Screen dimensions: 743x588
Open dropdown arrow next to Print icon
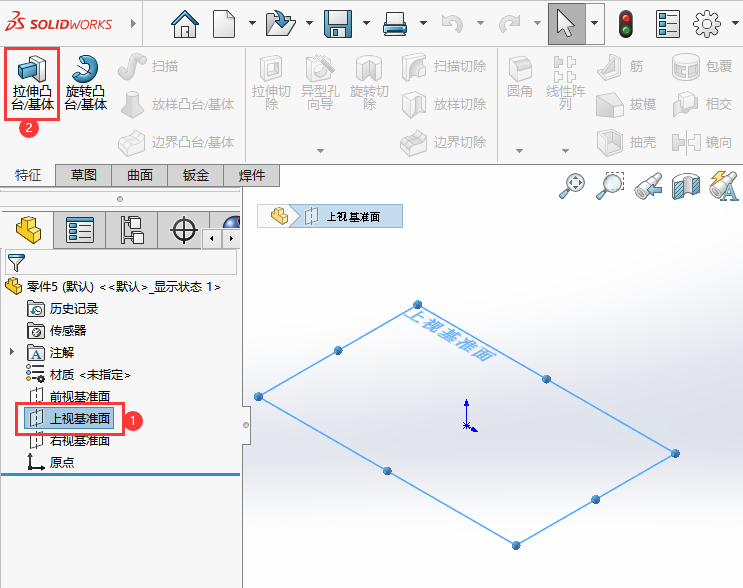(x=423, y=23)
